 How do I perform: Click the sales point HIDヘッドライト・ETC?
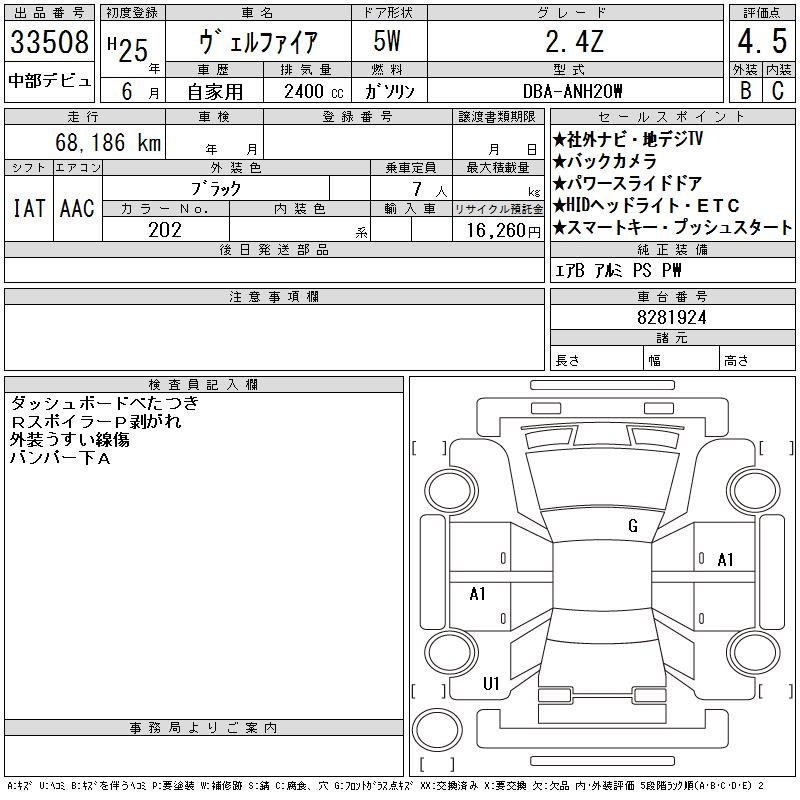click(x=646, y=206)
